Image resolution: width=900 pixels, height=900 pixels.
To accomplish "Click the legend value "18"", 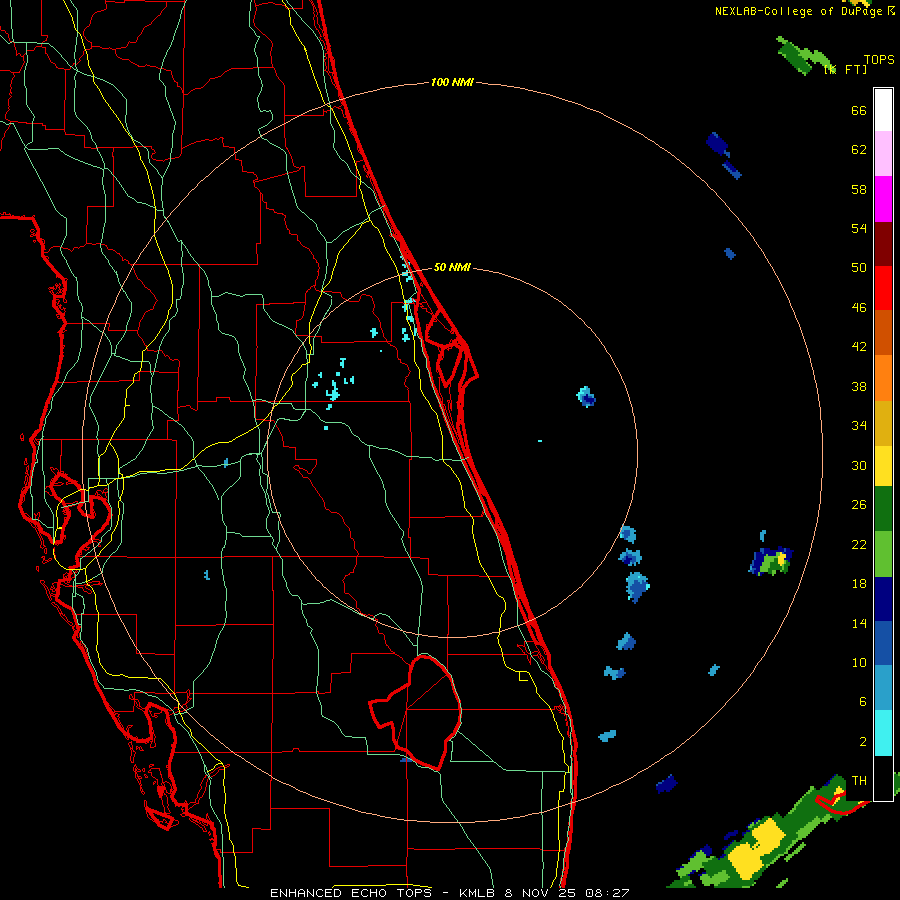I will [859, 584].
